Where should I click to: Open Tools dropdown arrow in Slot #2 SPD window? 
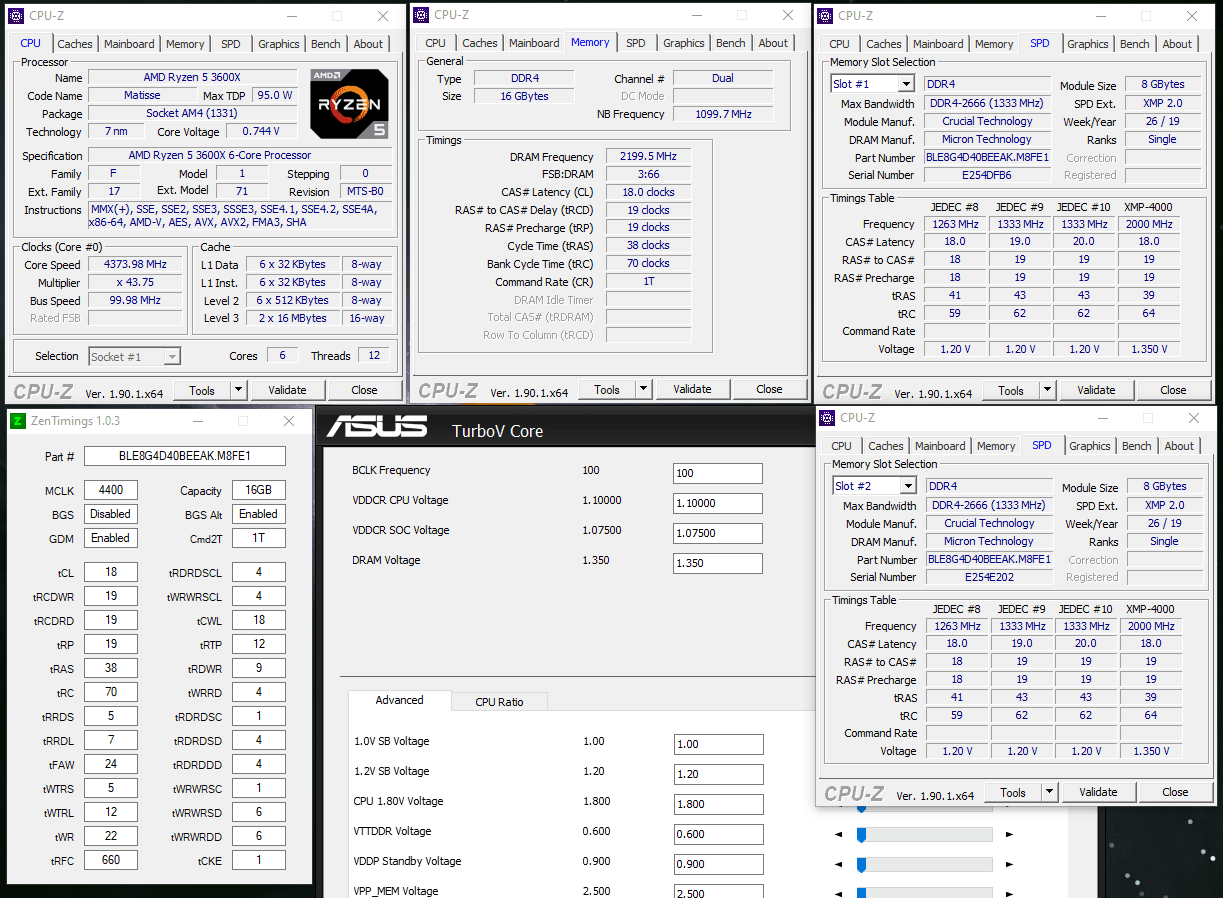pyautogui.click(x=1050, y=792)
